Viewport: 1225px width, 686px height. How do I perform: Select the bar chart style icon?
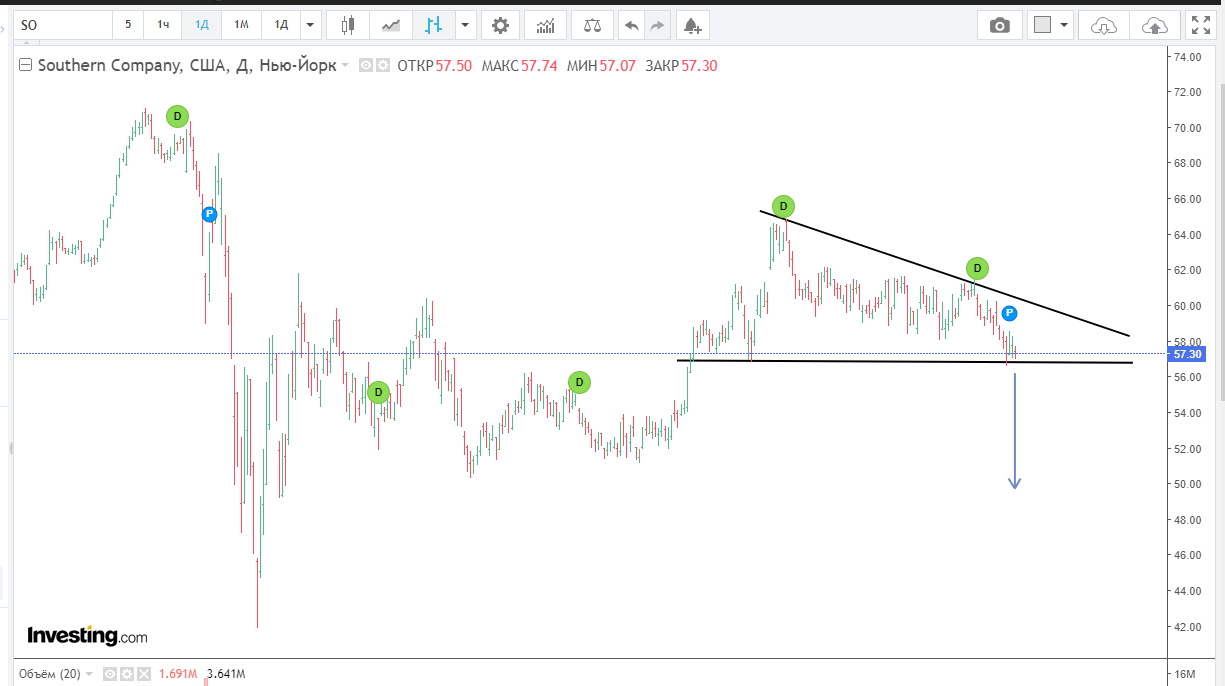coord(433,24)
